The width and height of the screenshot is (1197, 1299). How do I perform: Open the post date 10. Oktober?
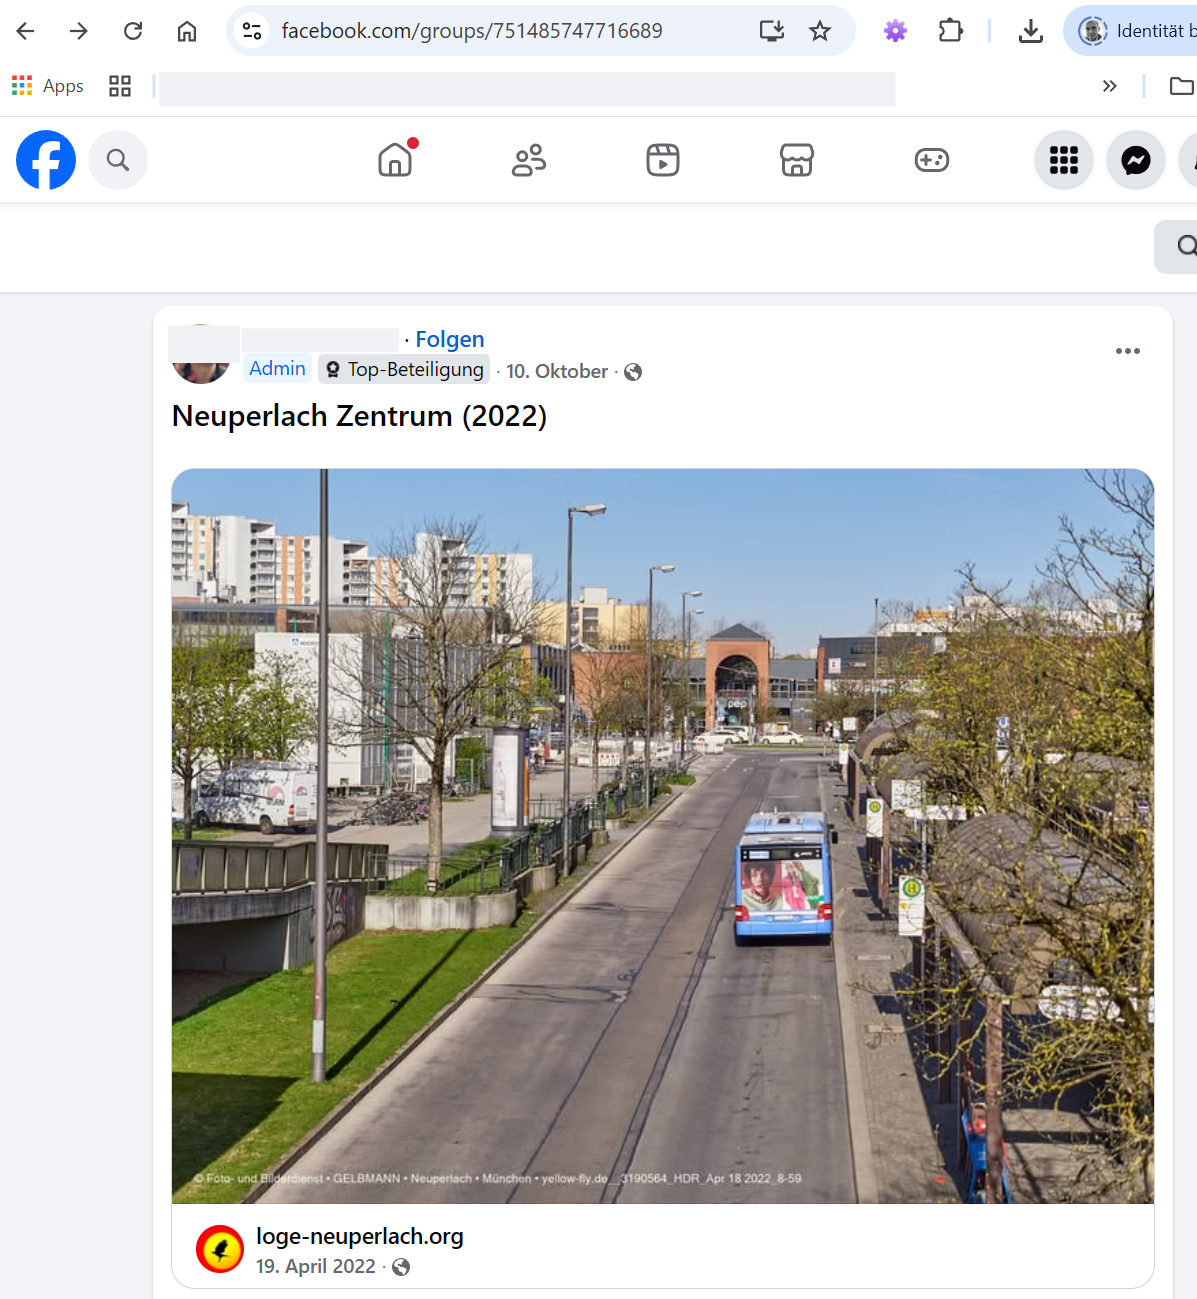pyautogui.click(x=557, y=372)
